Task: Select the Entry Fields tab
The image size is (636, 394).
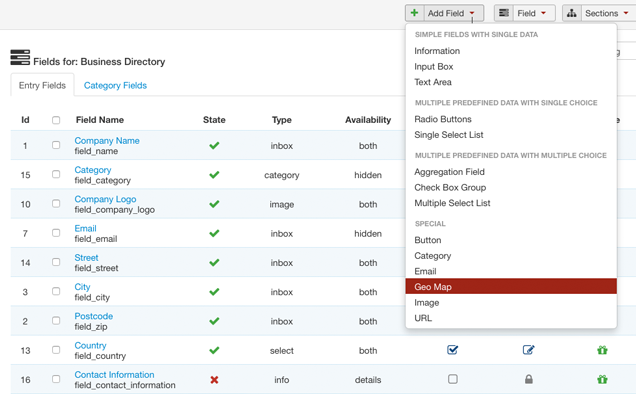Action: pos(42,85)
